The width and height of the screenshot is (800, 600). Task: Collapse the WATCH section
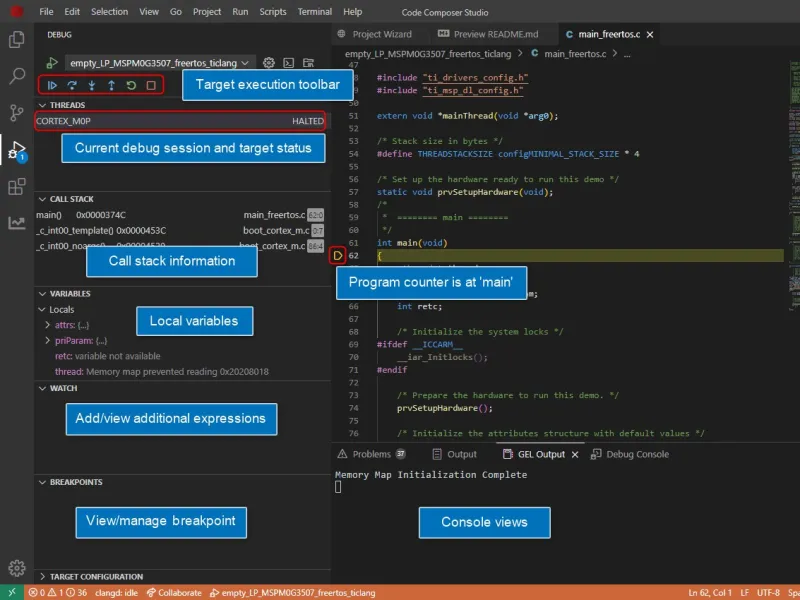[x=42, y=388]
